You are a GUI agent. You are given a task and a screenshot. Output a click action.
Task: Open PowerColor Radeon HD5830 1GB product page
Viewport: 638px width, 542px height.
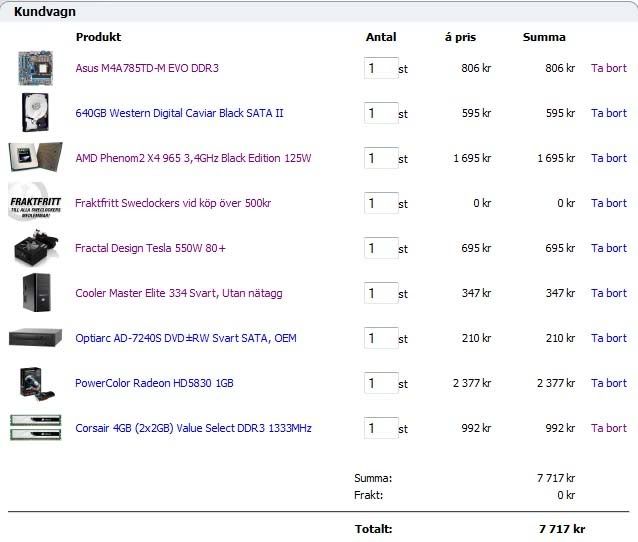pos(154,383)
